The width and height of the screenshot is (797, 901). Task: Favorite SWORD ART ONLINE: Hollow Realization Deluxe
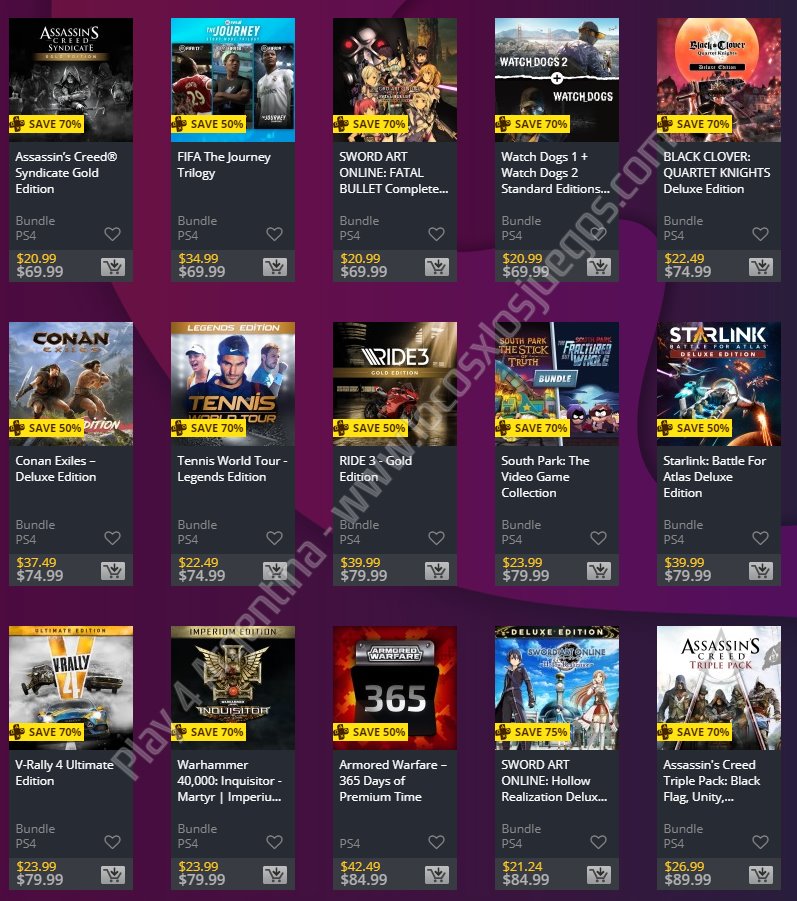coord(599,842)
